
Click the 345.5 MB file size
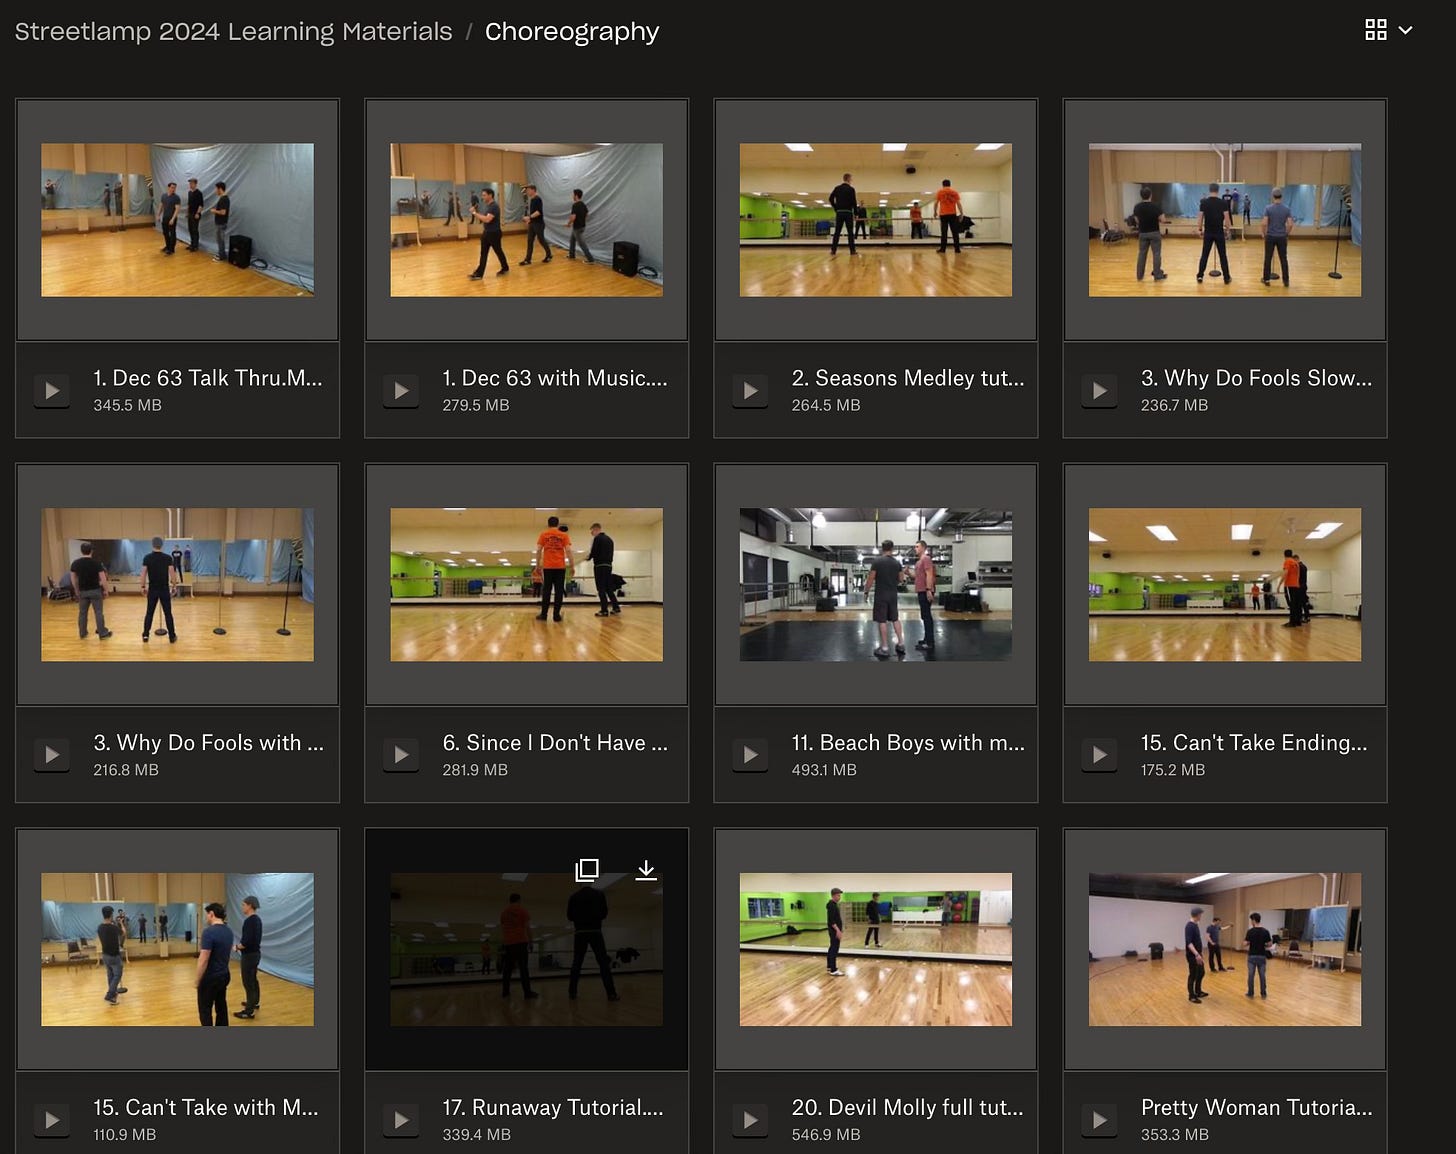[x=127, y=405]
